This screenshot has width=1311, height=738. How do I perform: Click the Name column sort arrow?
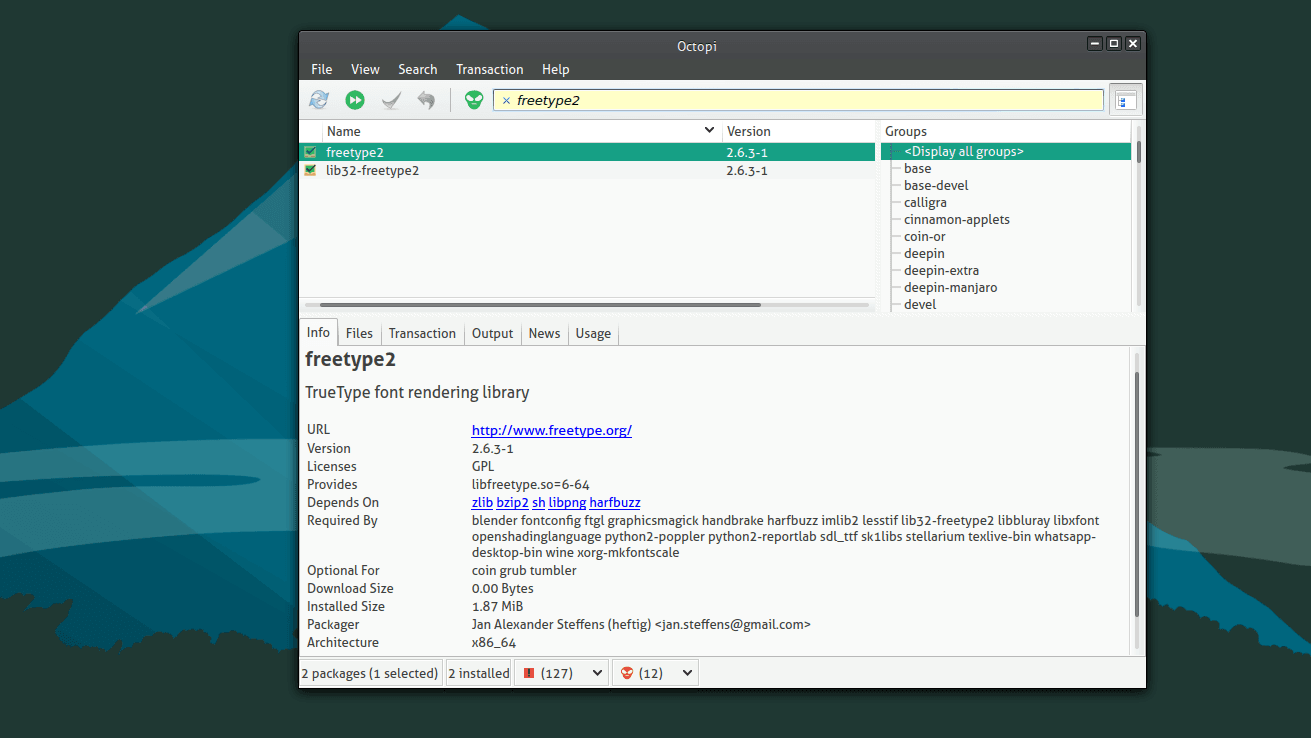tap(709, 131)
